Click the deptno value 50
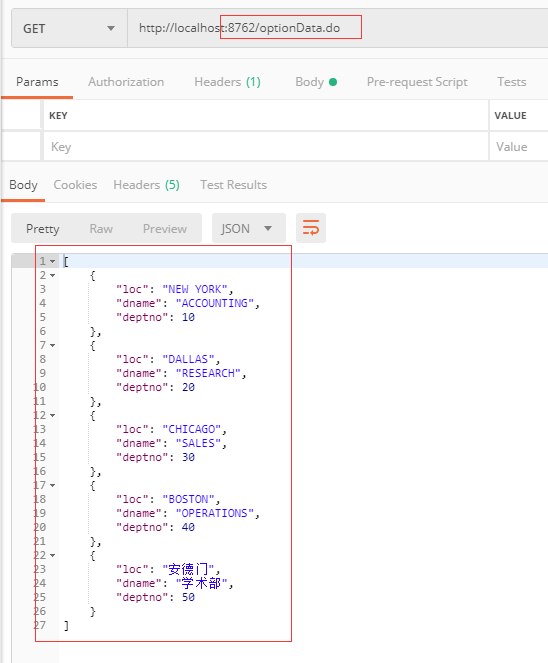 [188, 597]
